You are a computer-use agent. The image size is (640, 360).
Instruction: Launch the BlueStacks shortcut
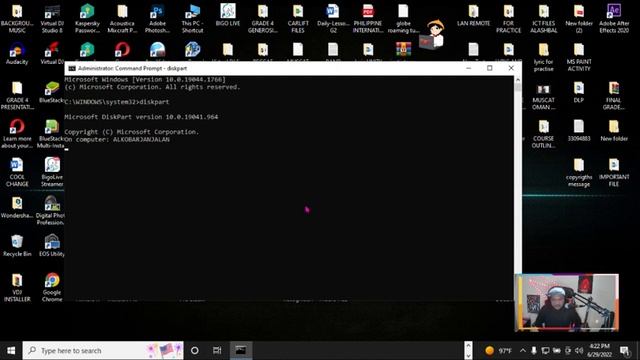(52, 92)
